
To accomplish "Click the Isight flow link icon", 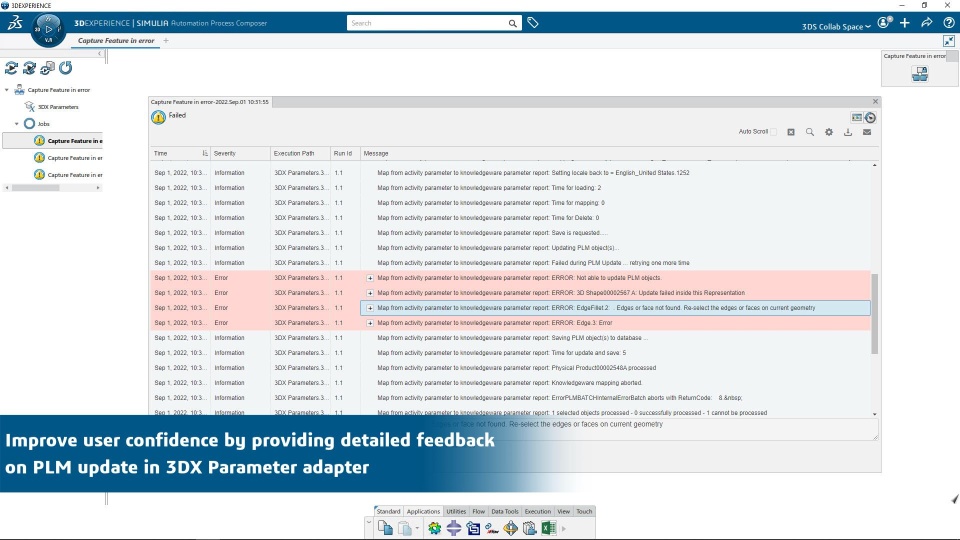I will 492,528.
